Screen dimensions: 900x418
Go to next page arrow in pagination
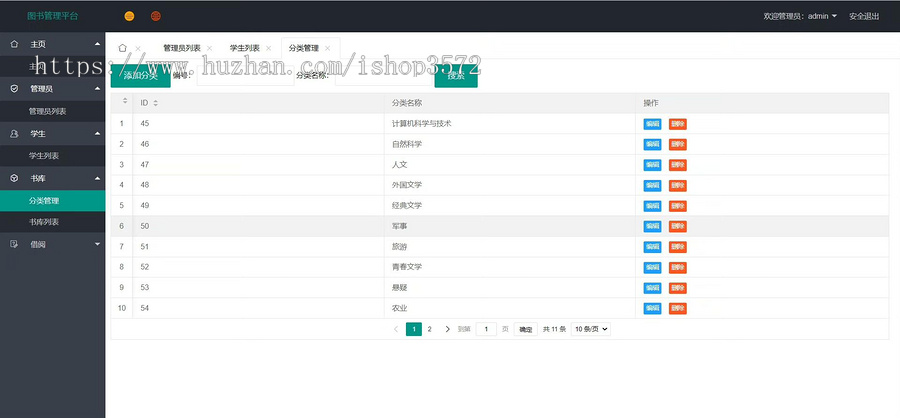[448, 329]
